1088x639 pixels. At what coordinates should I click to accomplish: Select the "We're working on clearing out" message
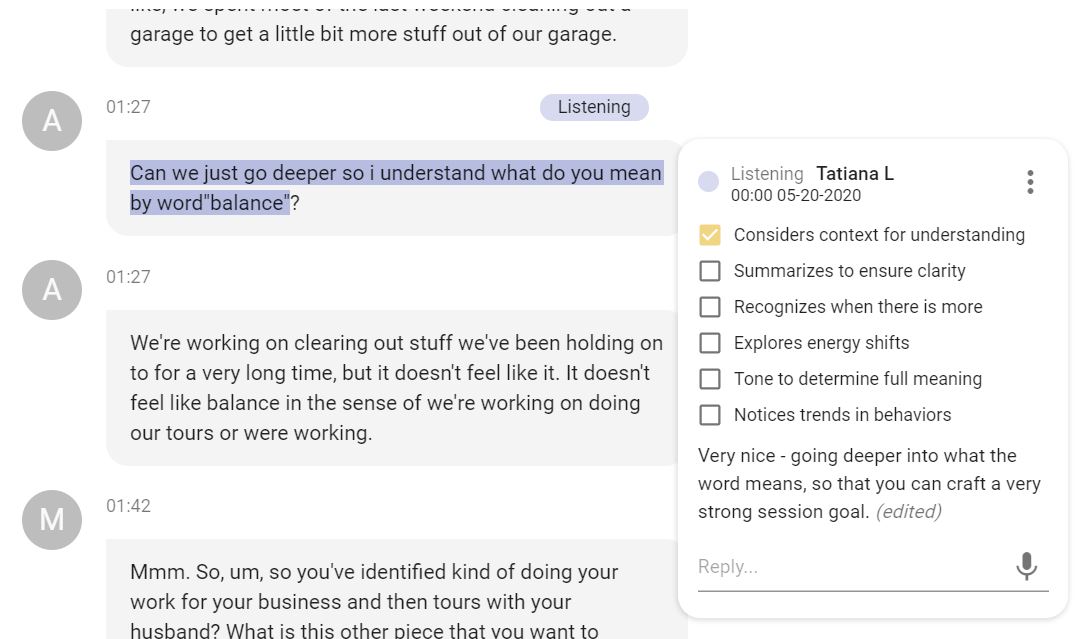(x=395, y=388)
